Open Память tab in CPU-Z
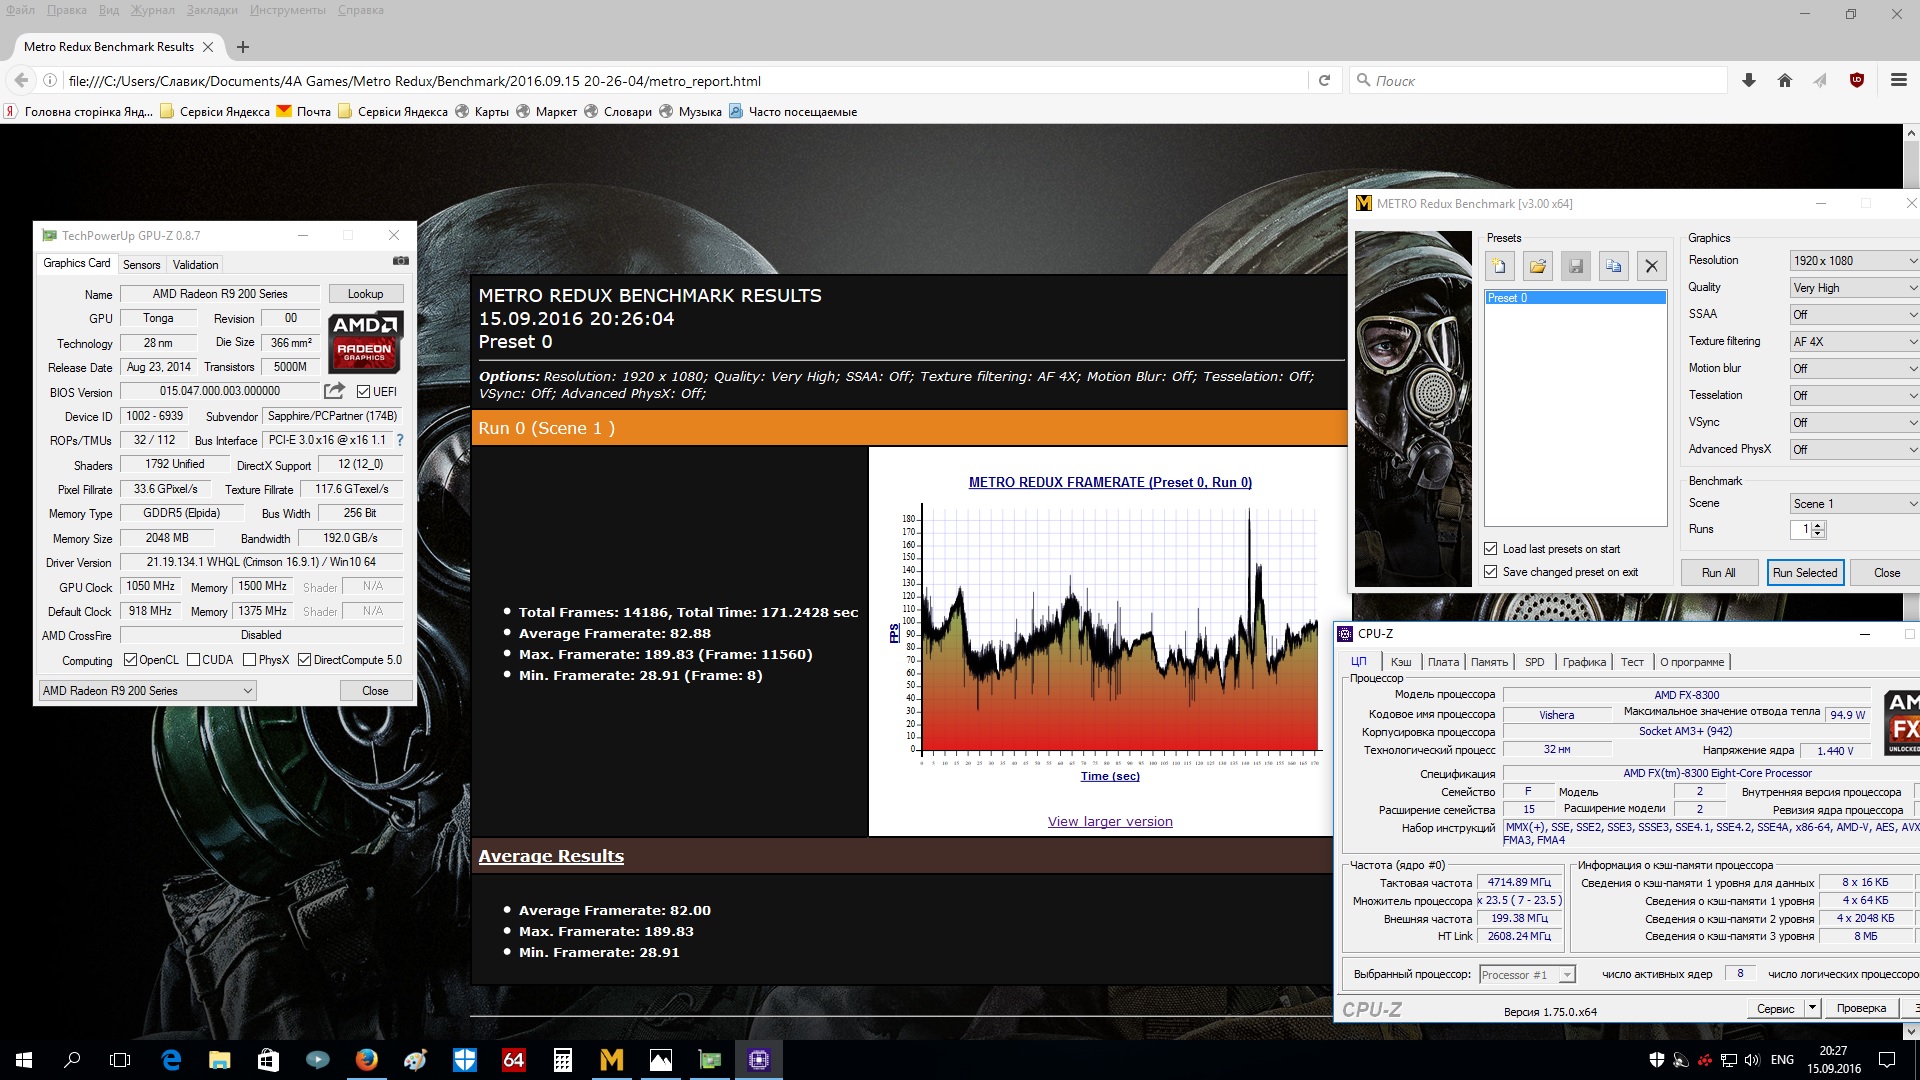The height and width of the screenshot is (1080, 1920). pyautogui.click(x=1488, y=662)
